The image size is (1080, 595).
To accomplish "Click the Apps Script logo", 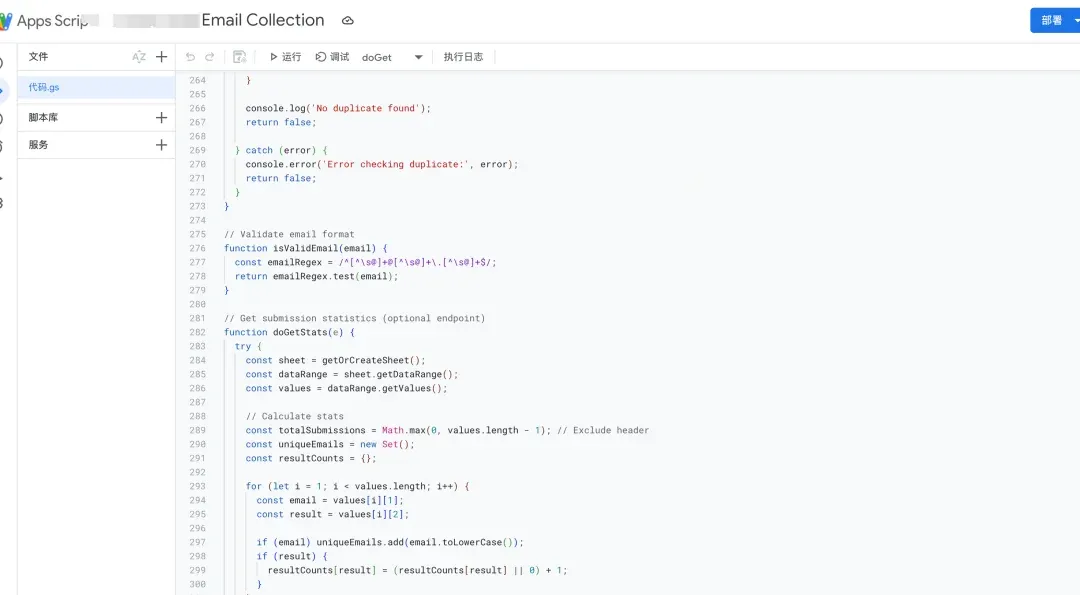I will (6, 21).
